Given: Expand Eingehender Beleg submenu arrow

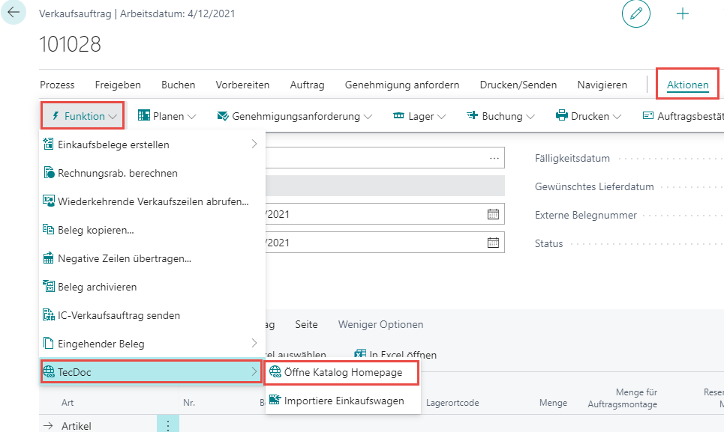Looking at the screenshot, I should (x=254, y=343).
